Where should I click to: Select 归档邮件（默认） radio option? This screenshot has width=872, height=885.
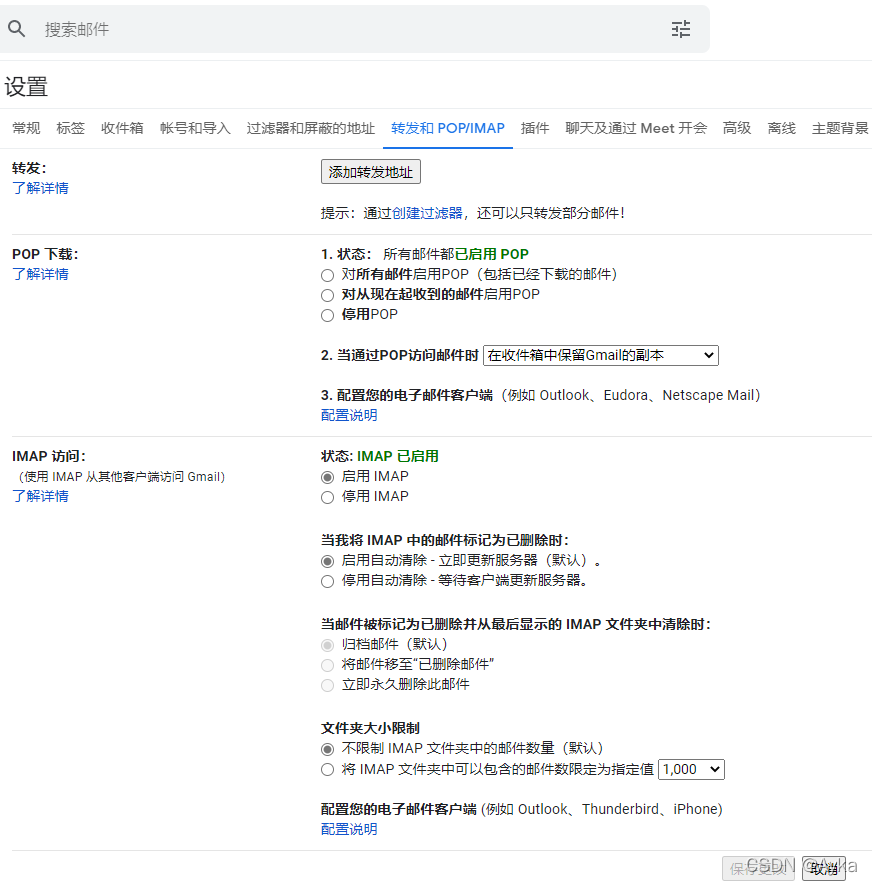coord(327,645)
